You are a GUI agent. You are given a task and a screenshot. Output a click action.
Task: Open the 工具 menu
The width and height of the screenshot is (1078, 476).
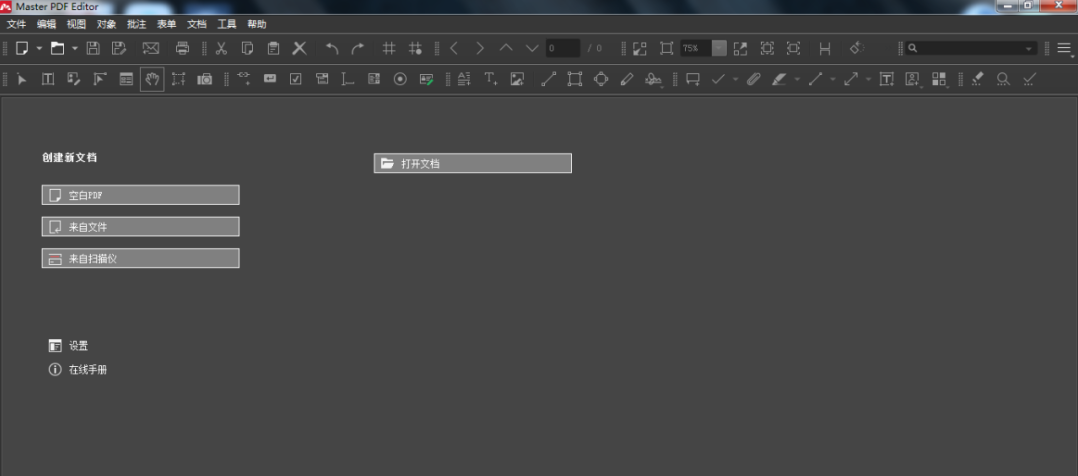tap(227, 24)
